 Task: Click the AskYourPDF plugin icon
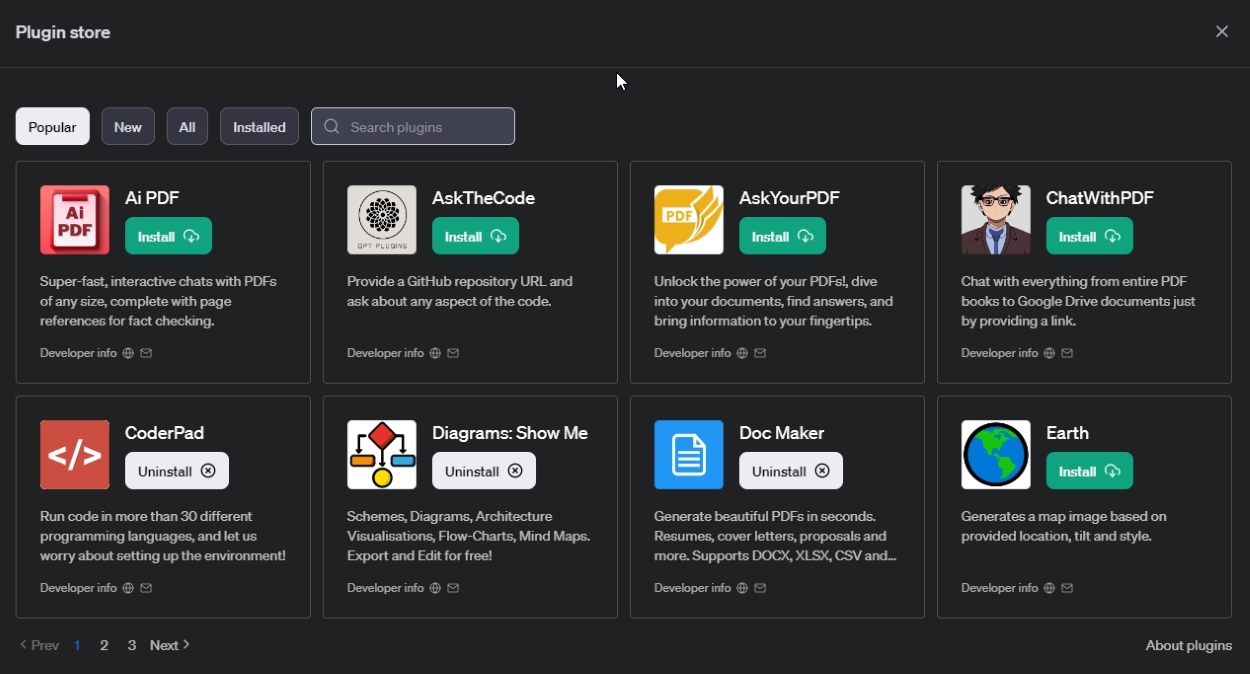[x=689, y=220]
